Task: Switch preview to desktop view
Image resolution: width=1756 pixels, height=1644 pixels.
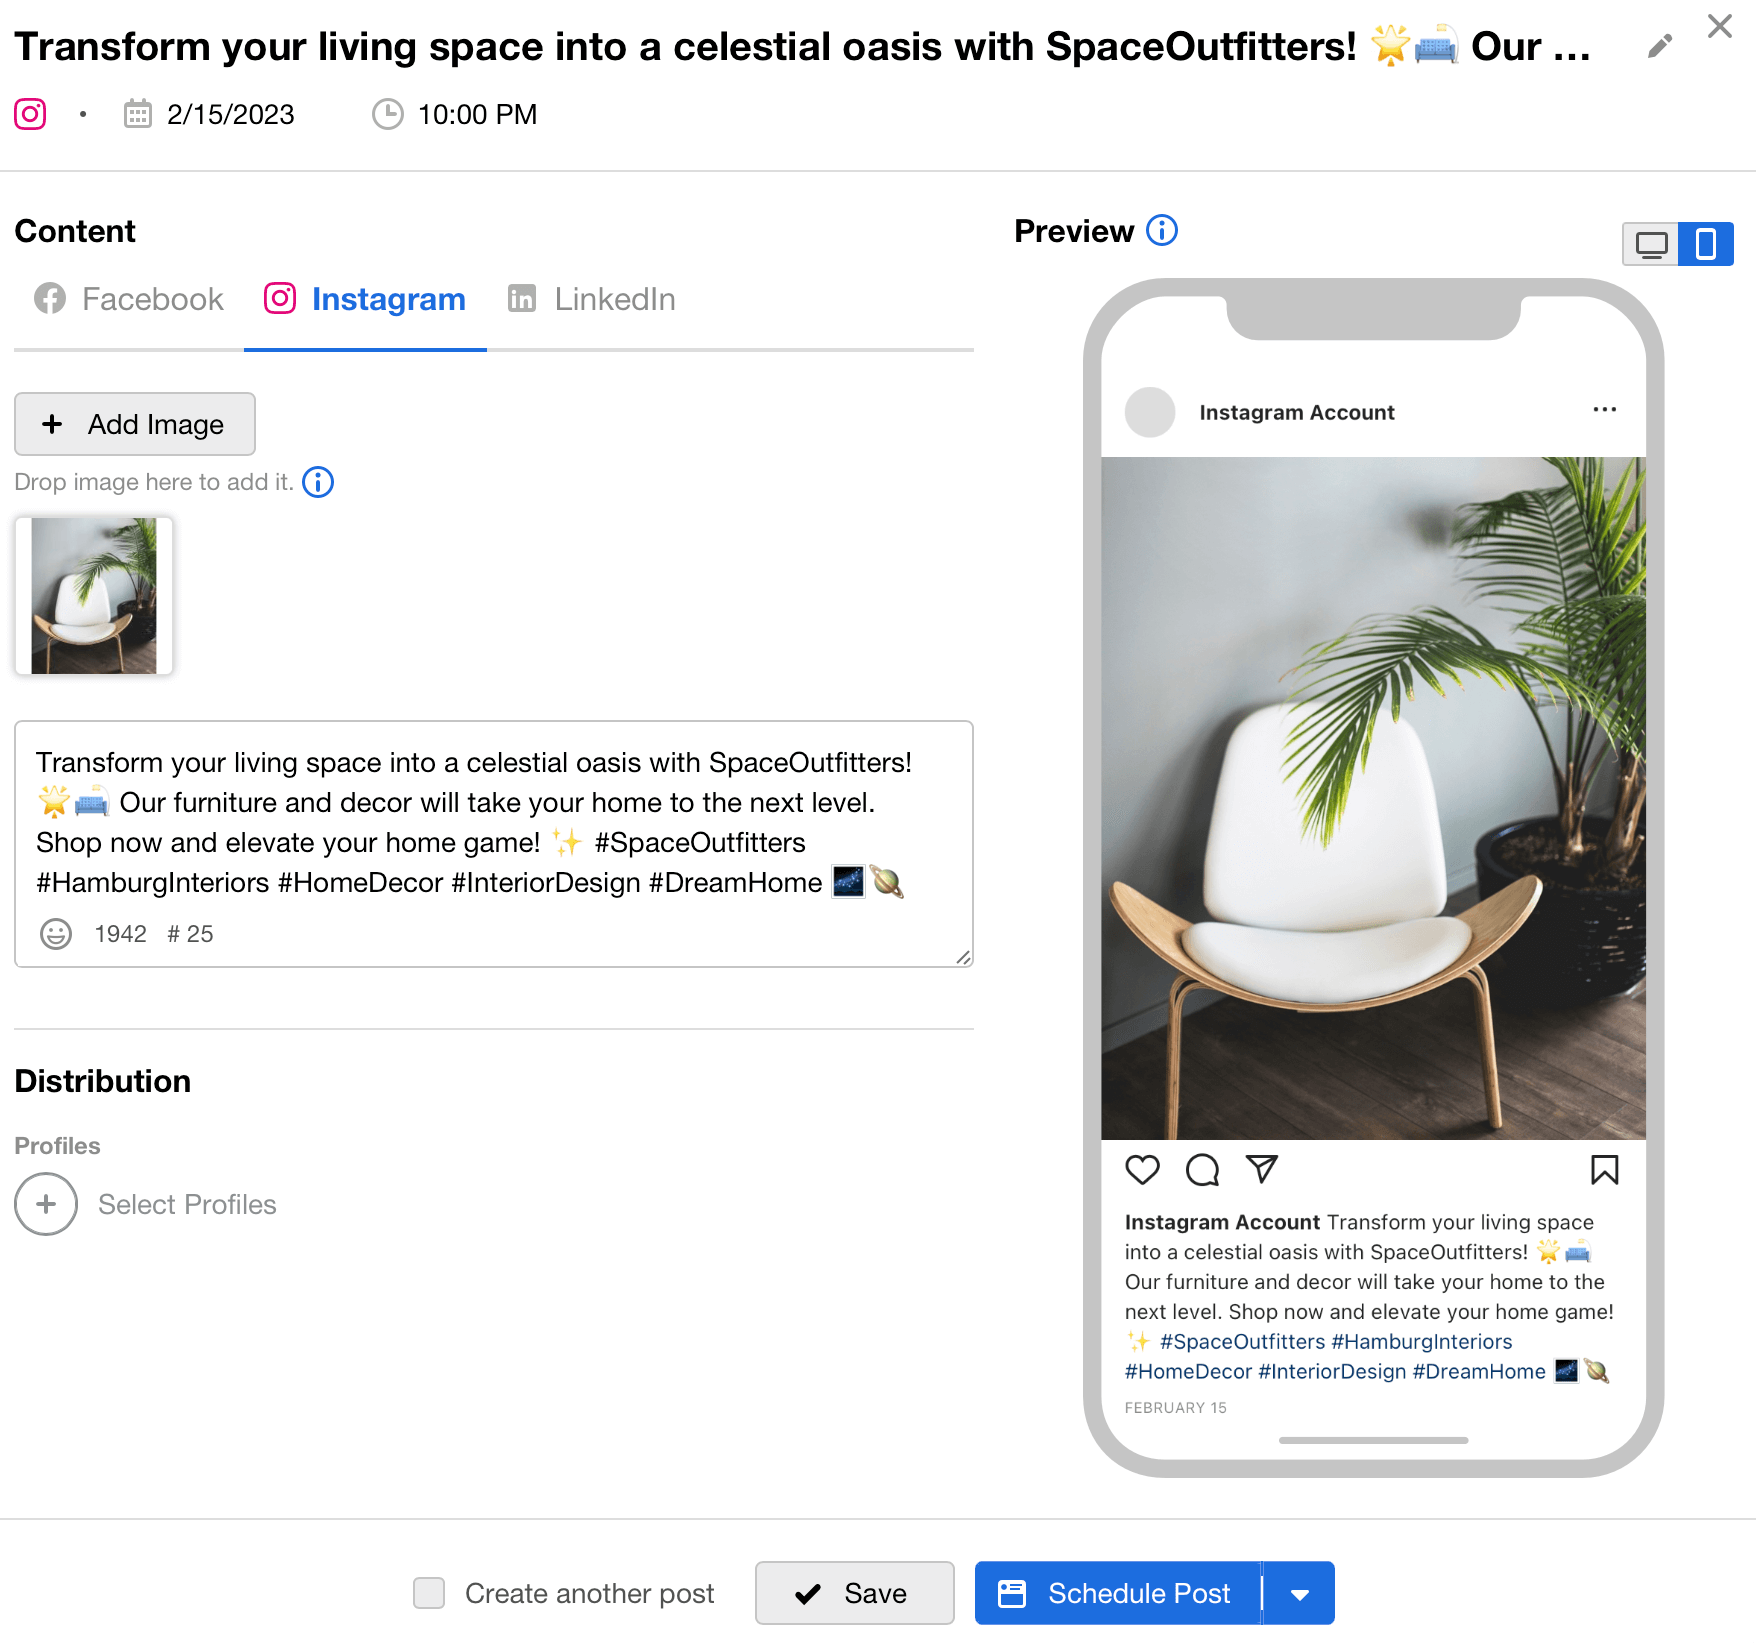Action: click(1651, 244)
